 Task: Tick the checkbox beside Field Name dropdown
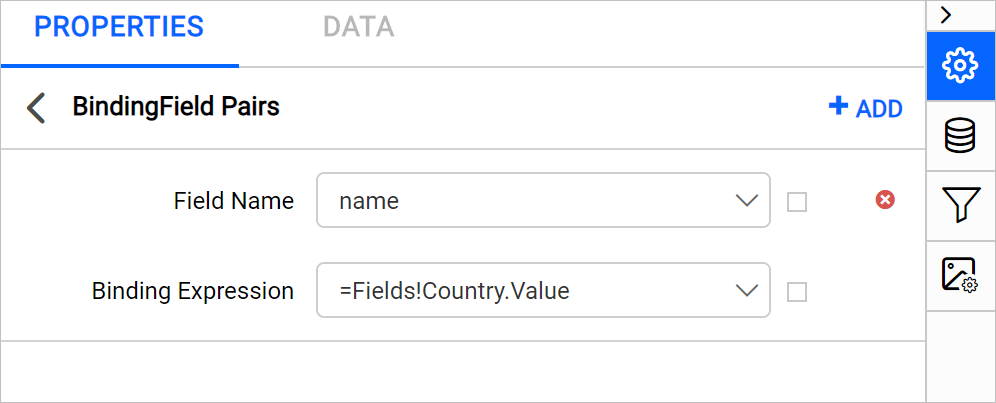(797, 202)
